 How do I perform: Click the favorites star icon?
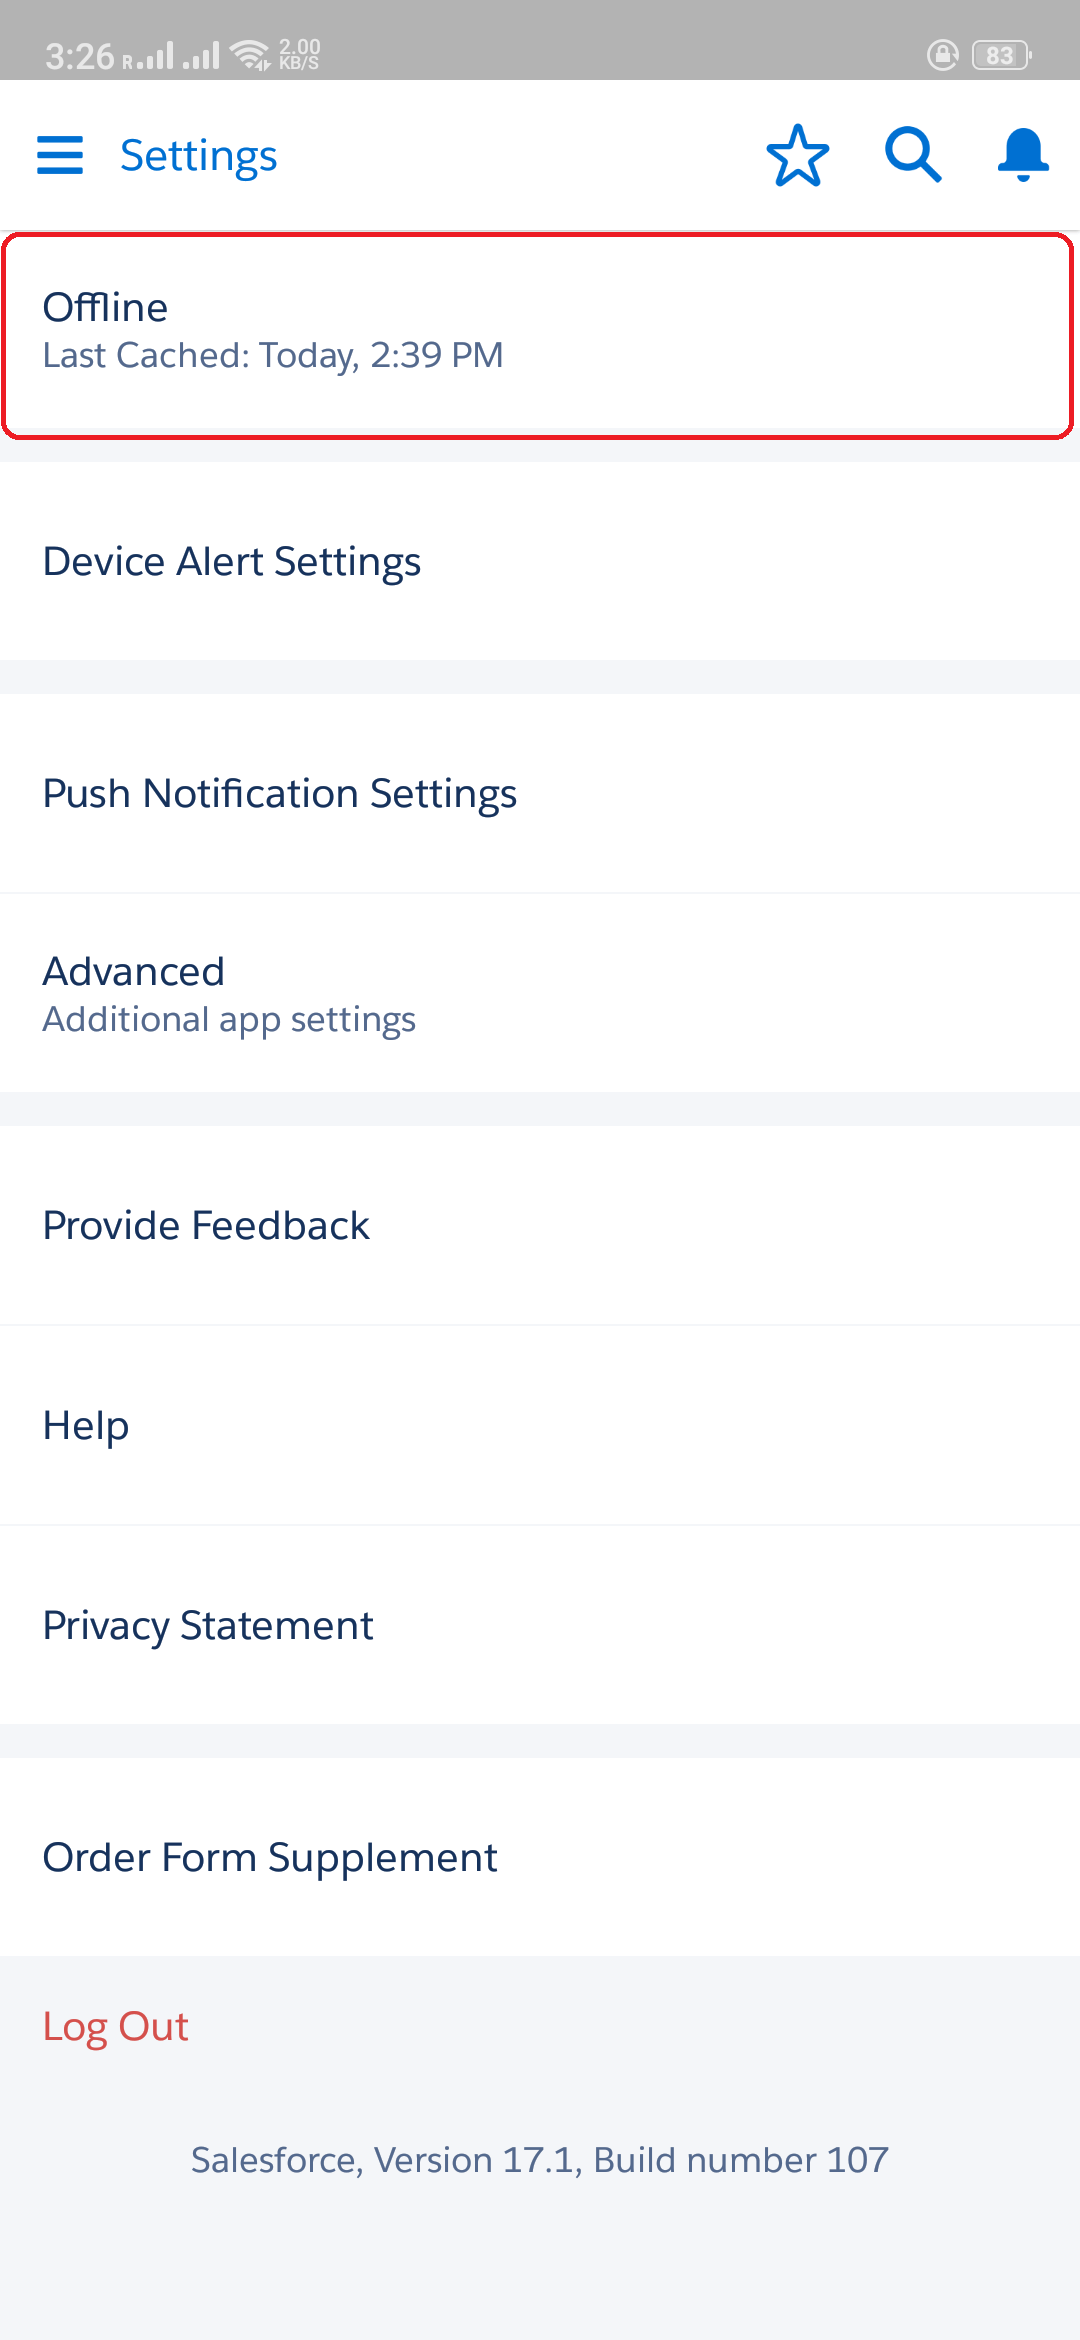[x=797, y=155]
